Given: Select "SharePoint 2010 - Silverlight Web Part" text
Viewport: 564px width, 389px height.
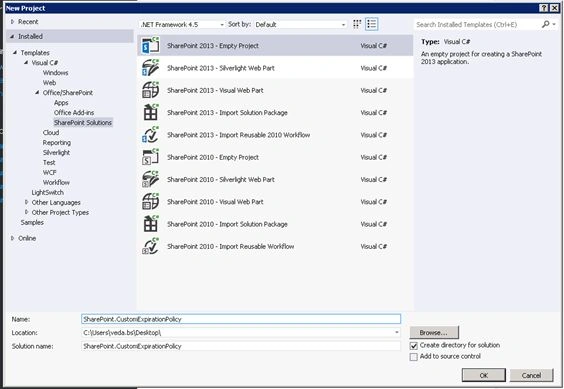Looking at the screenshot, I should point(220,180).
